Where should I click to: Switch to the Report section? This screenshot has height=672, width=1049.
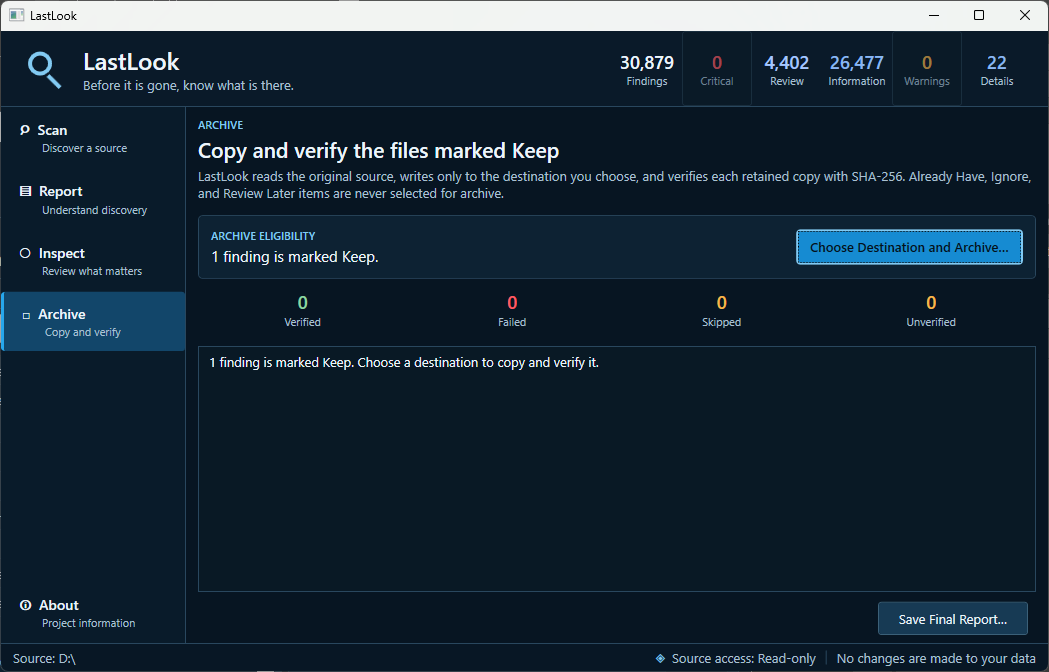coord(94,200)
